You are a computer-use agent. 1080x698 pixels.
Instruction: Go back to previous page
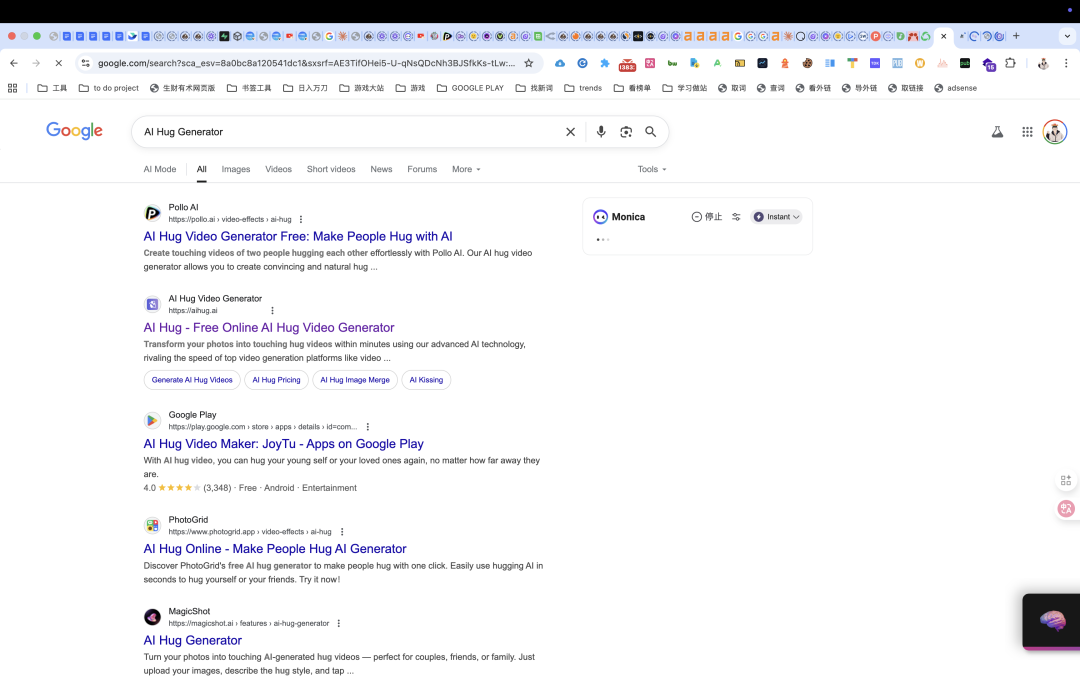(14, 63)
